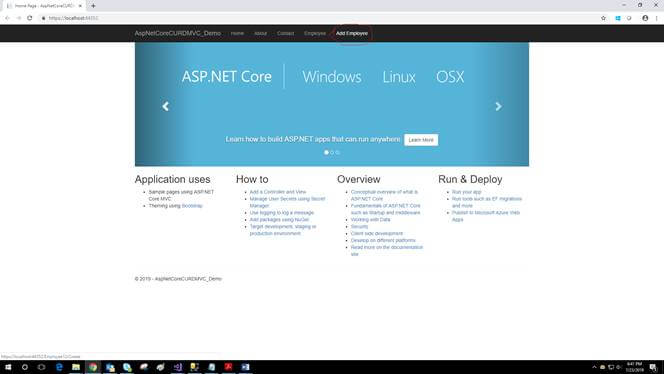Launch Microsoft Edge from the taskbar

click(59, 367)
